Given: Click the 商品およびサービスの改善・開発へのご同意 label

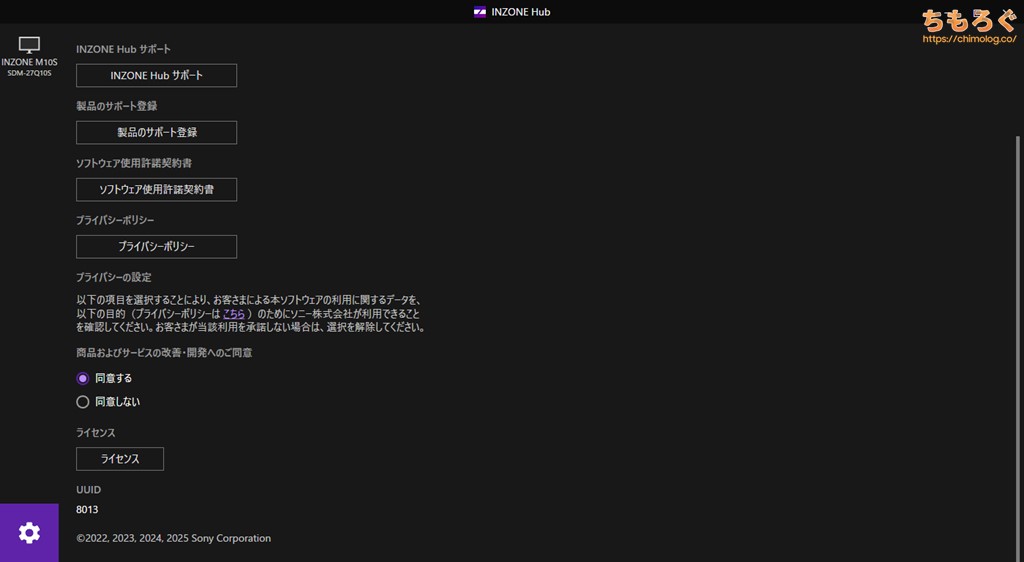Looking at the screenshot, I should tap(164, 353).
